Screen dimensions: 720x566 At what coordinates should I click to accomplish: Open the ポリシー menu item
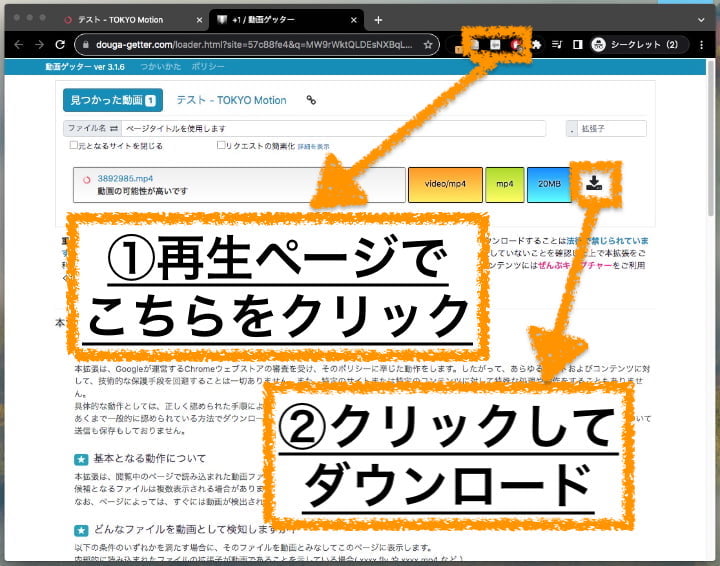(208, 66)
